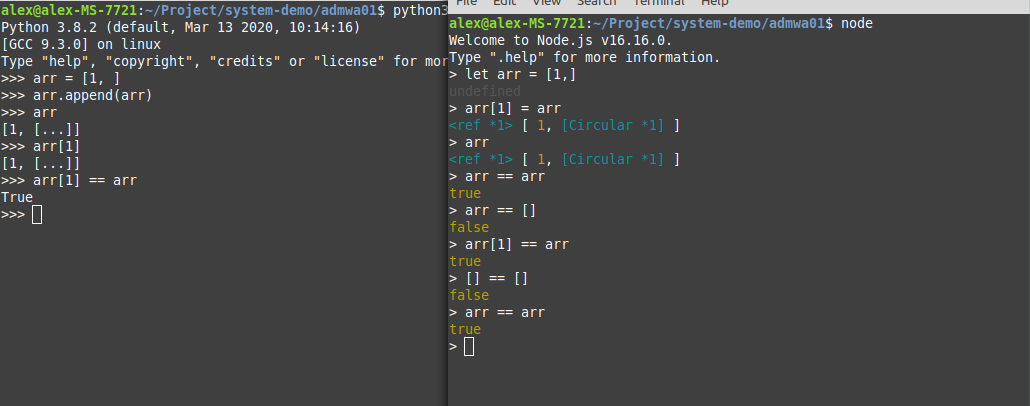Click the '> let arr = [1,]' line
1030x406 pixels.
point(513,75)
